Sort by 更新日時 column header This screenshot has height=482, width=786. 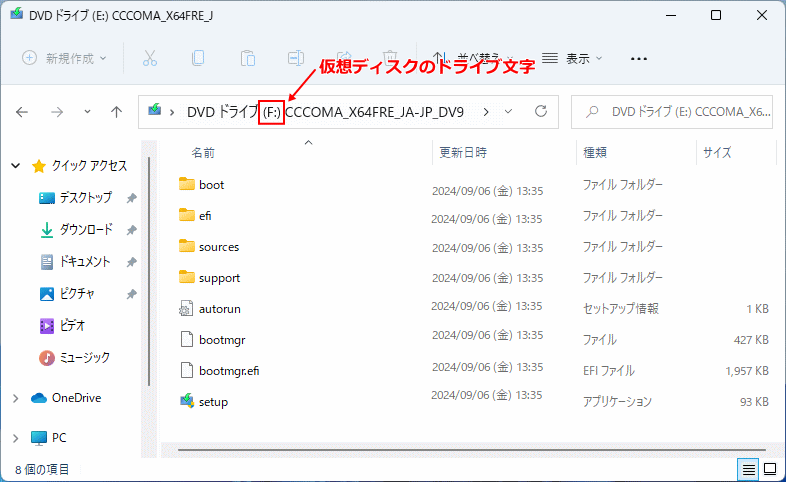pos(464,153)
